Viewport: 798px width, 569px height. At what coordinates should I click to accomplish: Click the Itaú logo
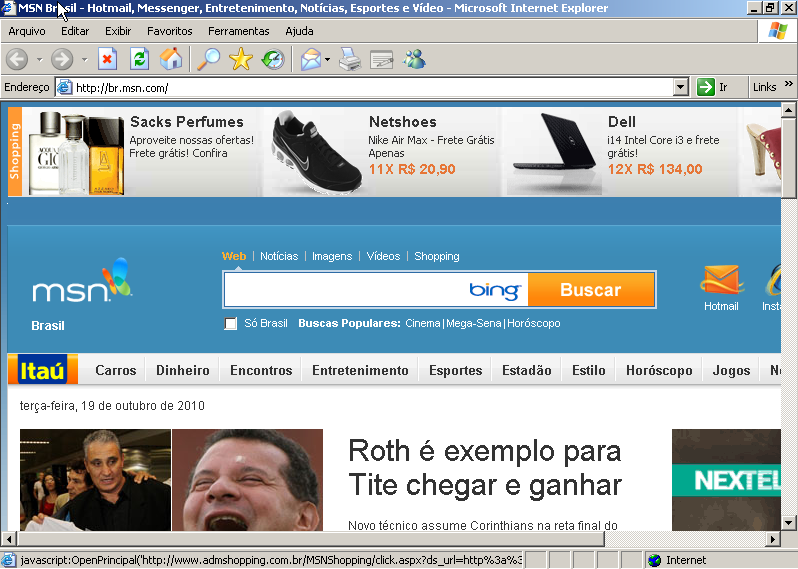[43, 369]
